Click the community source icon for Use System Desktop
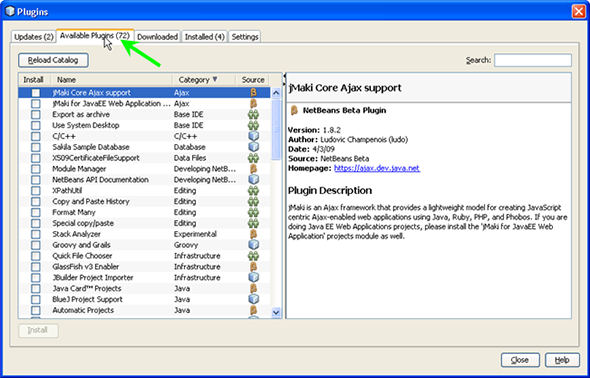Viewport: 590px width, 378px height. click(x=253, y=125)
